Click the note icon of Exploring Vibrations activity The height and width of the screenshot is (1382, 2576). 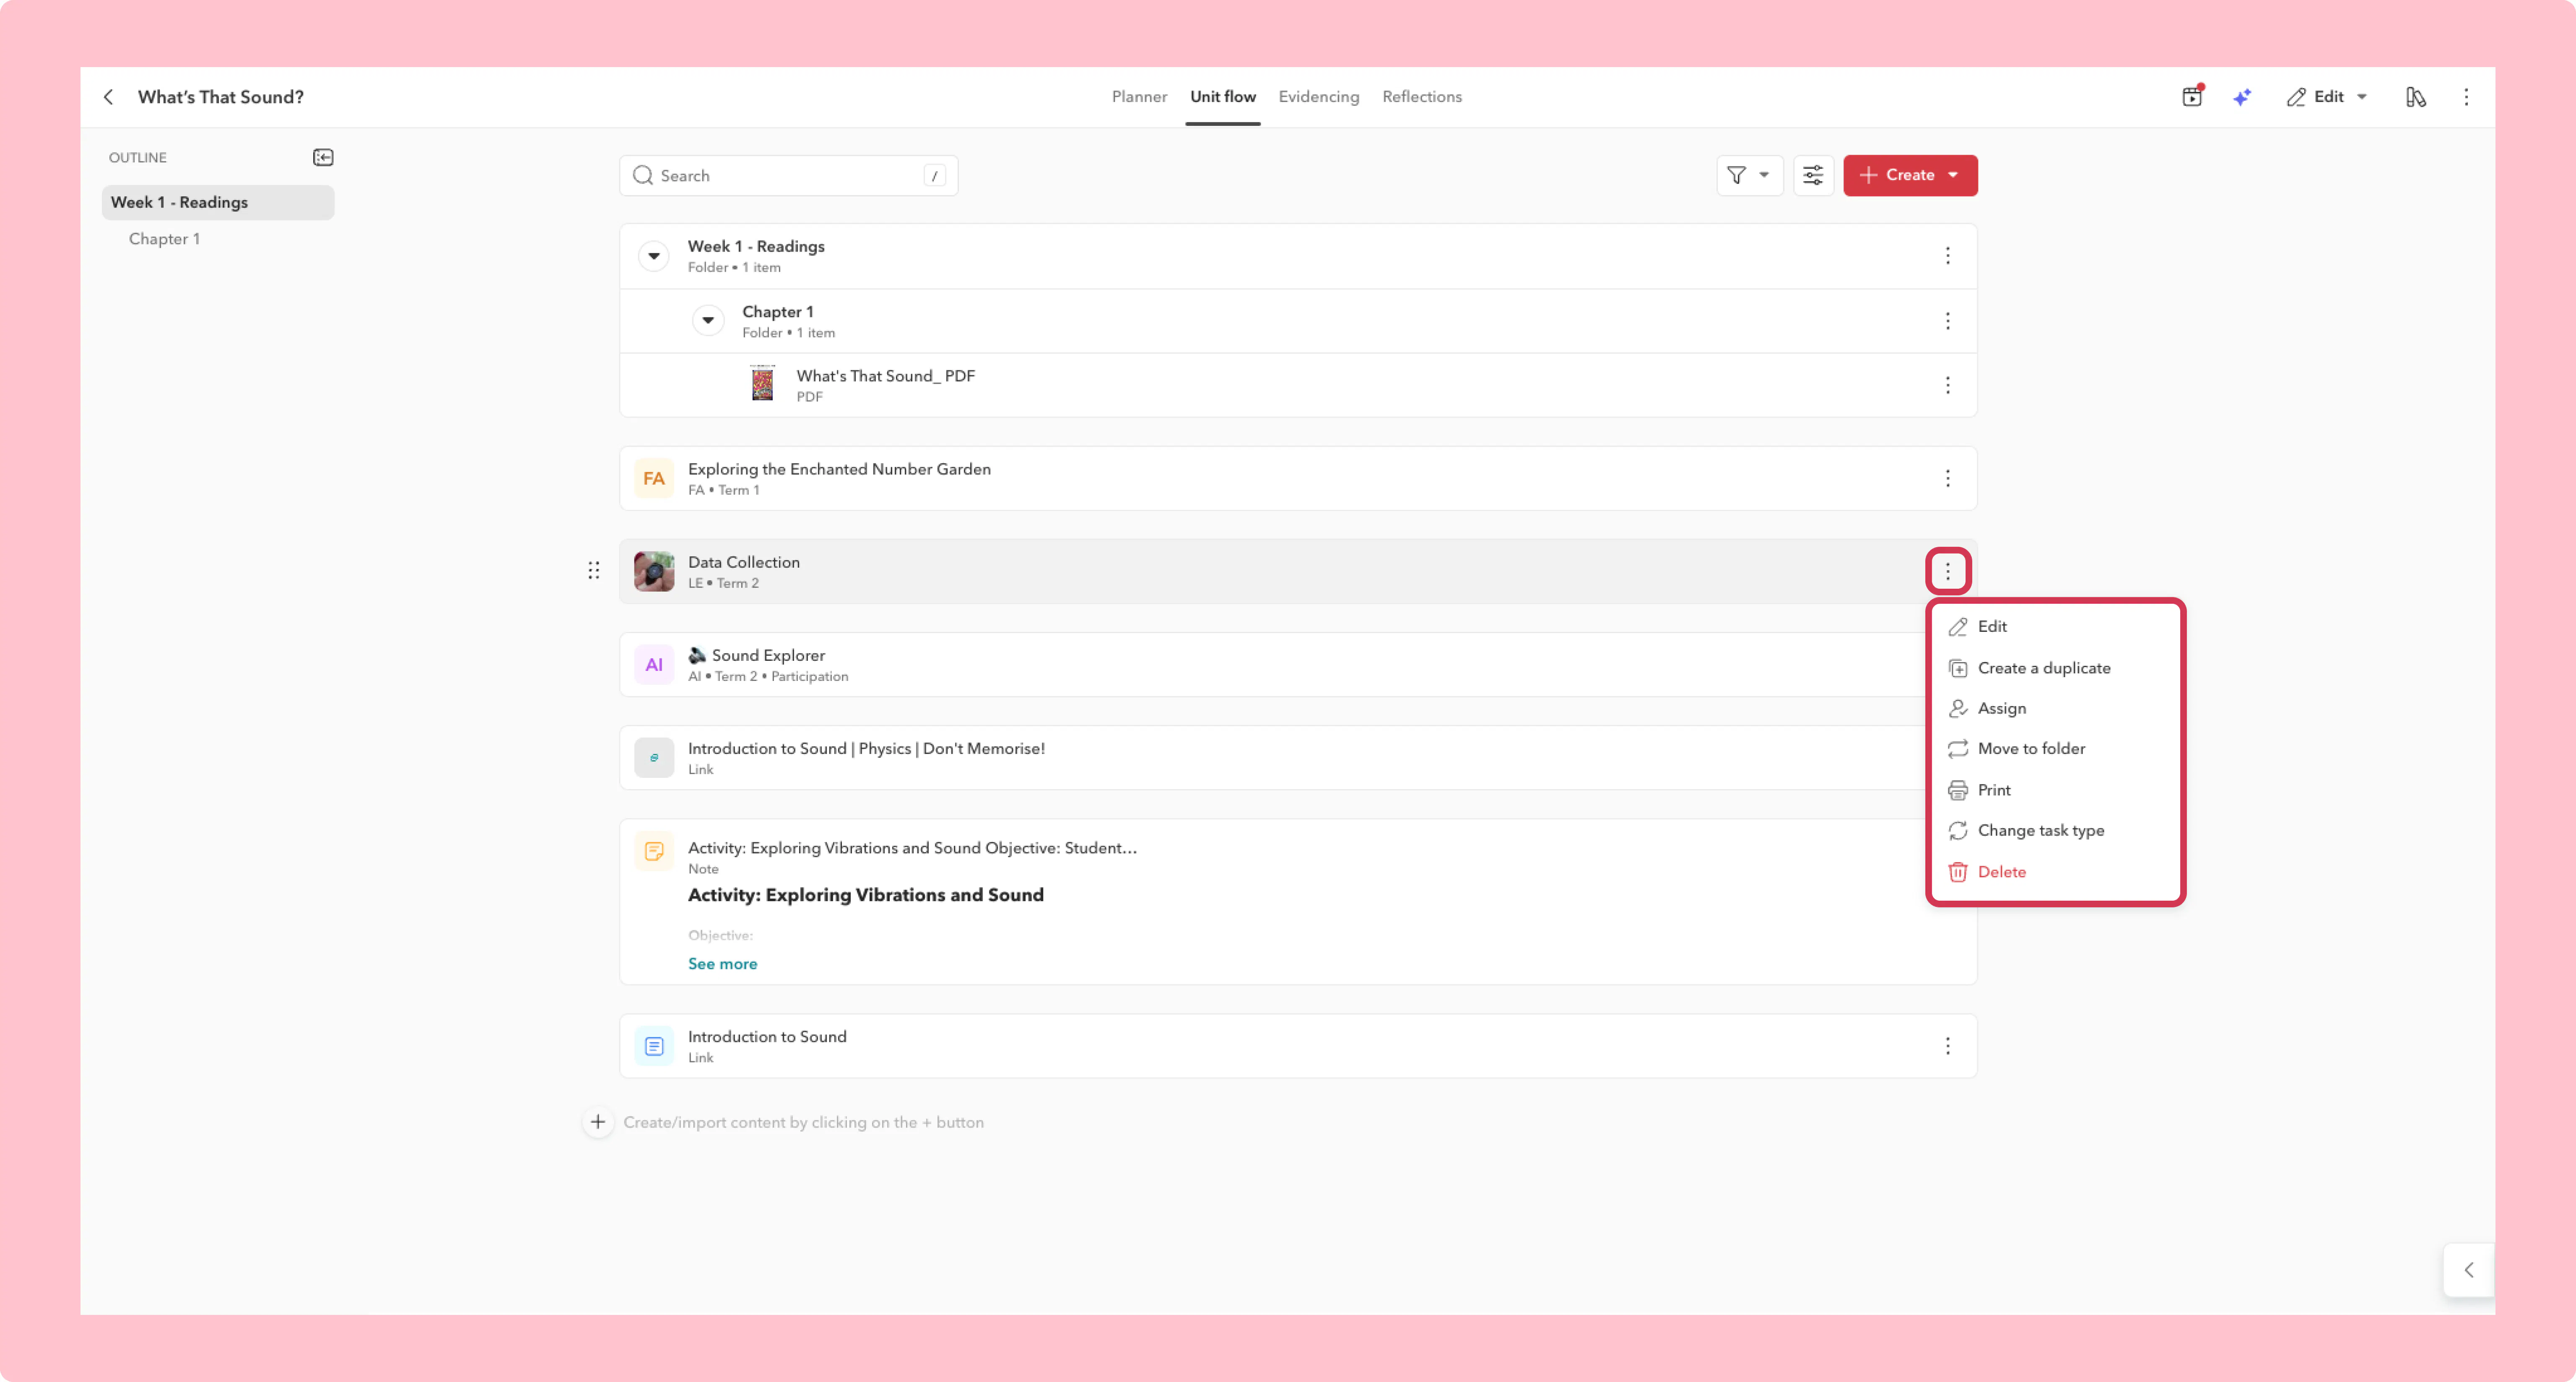pyautogui.click(x=654, y=851)
